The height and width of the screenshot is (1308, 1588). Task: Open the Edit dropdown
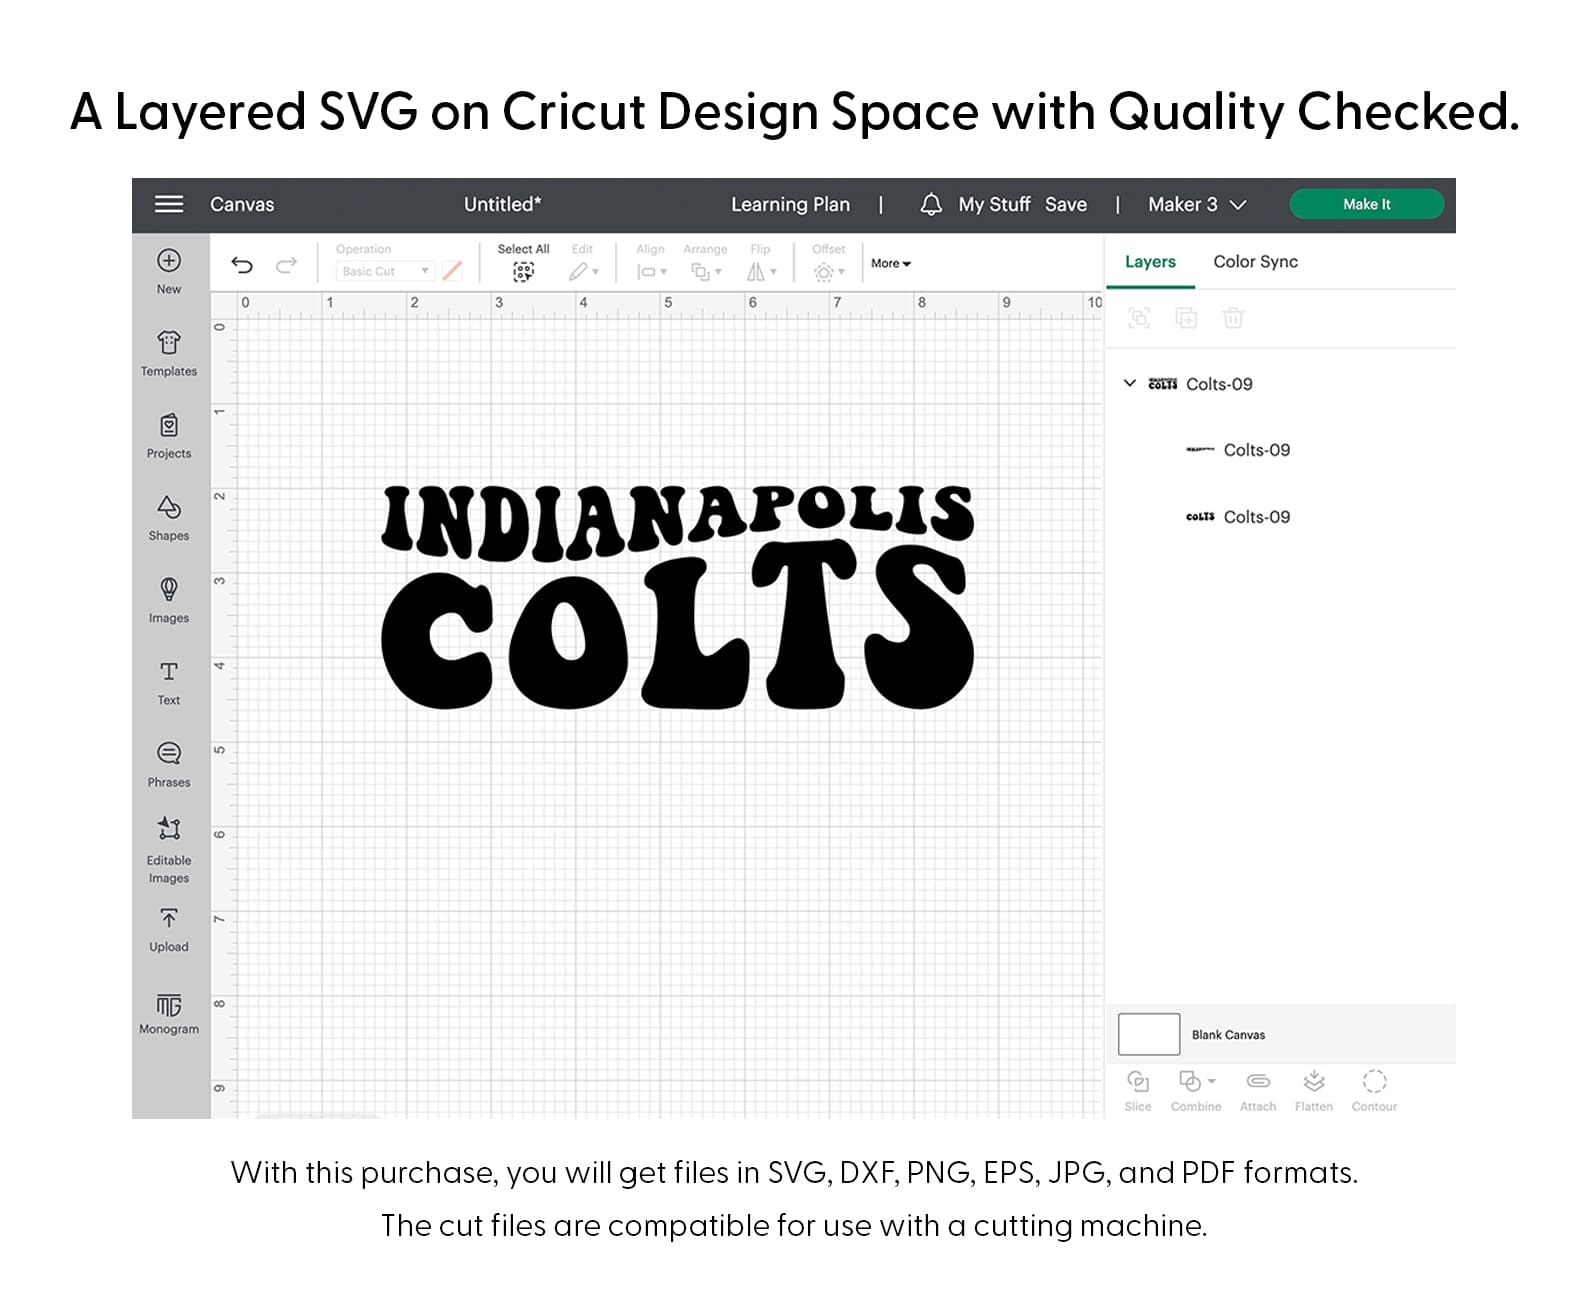click(x=583, y=271)
